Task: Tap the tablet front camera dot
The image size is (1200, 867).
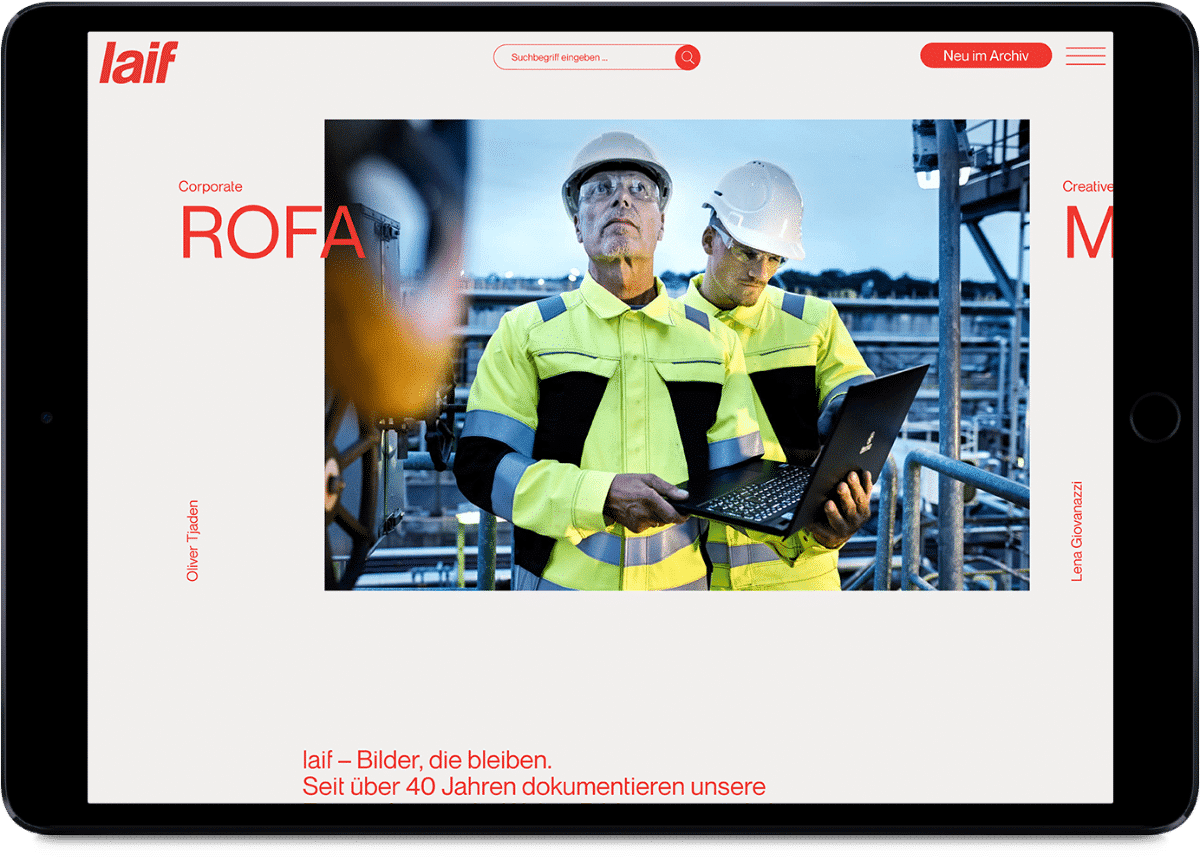Action: click(x=47, y=417)
